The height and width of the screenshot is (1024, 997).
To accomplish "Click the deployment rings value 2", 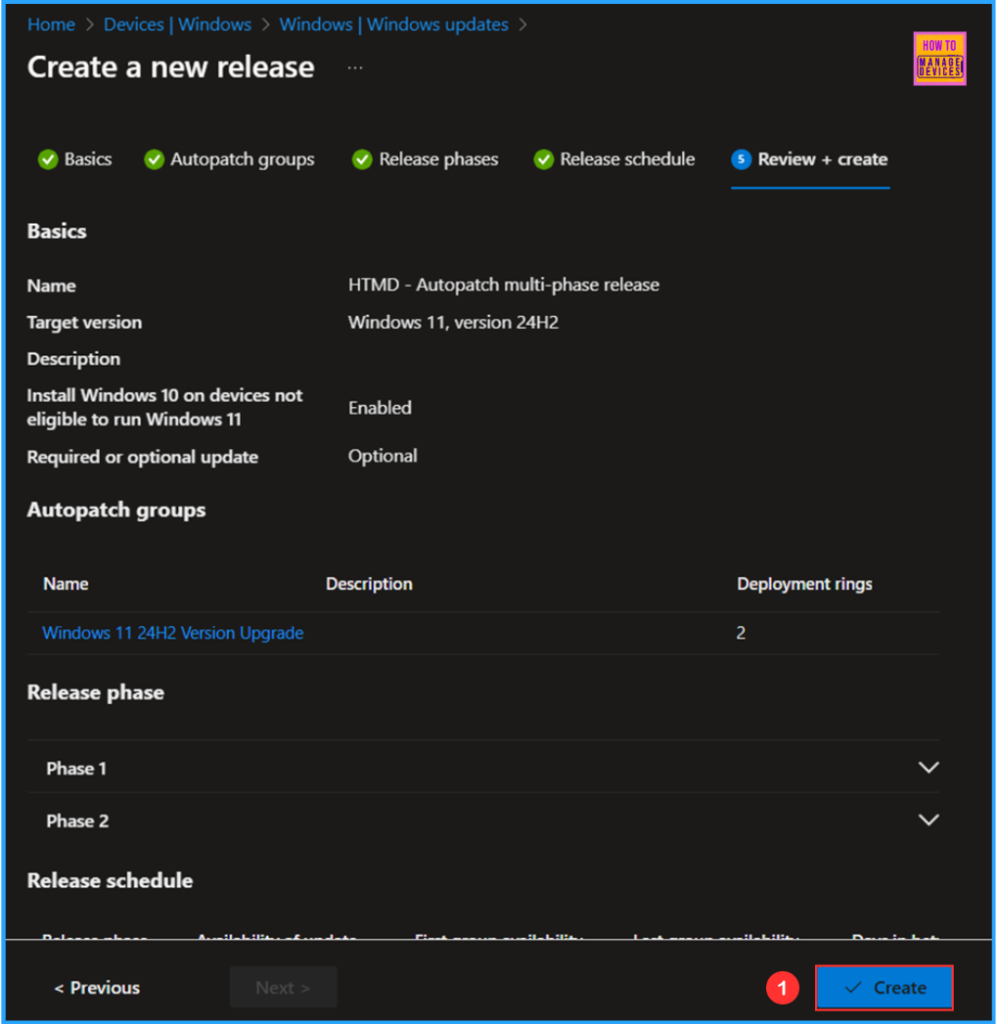I will tap(741, 633).
